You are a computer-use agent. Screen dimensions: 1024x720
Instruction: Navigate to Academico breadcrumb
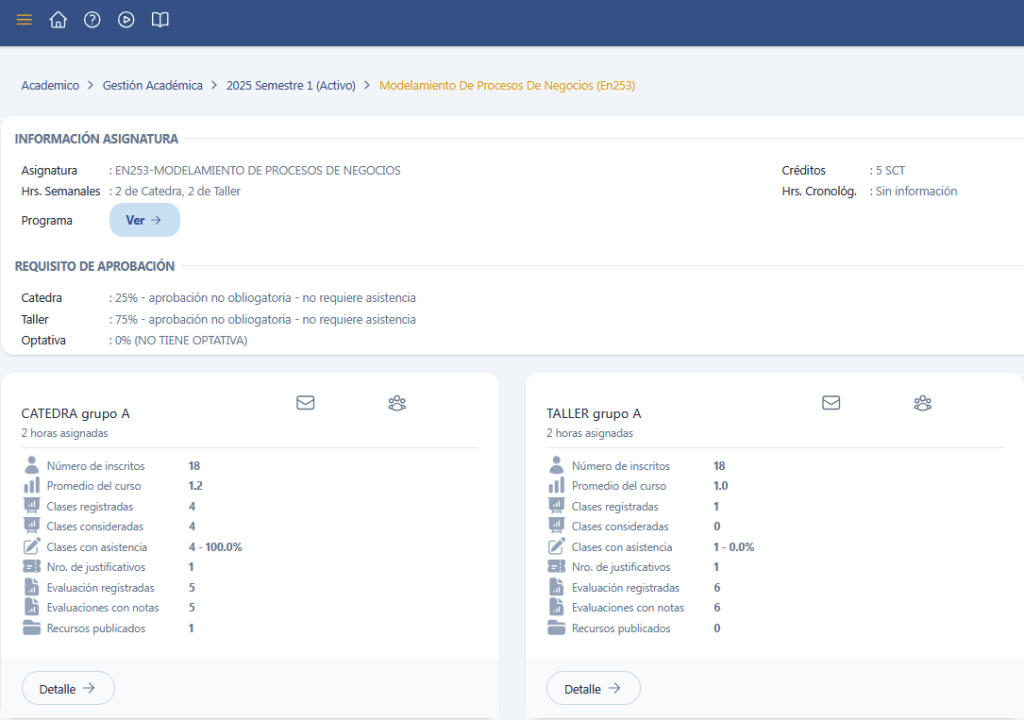(x=50, y=86)
